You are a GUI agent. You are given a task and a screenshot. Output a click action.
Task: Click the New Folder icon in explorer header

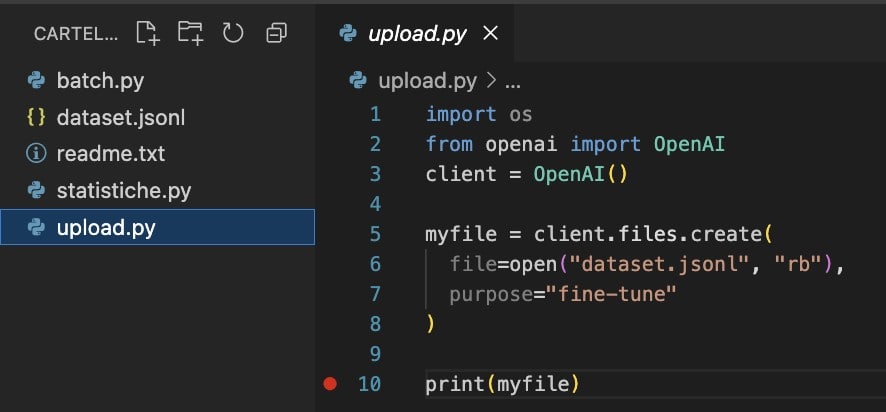pos(190,33)
